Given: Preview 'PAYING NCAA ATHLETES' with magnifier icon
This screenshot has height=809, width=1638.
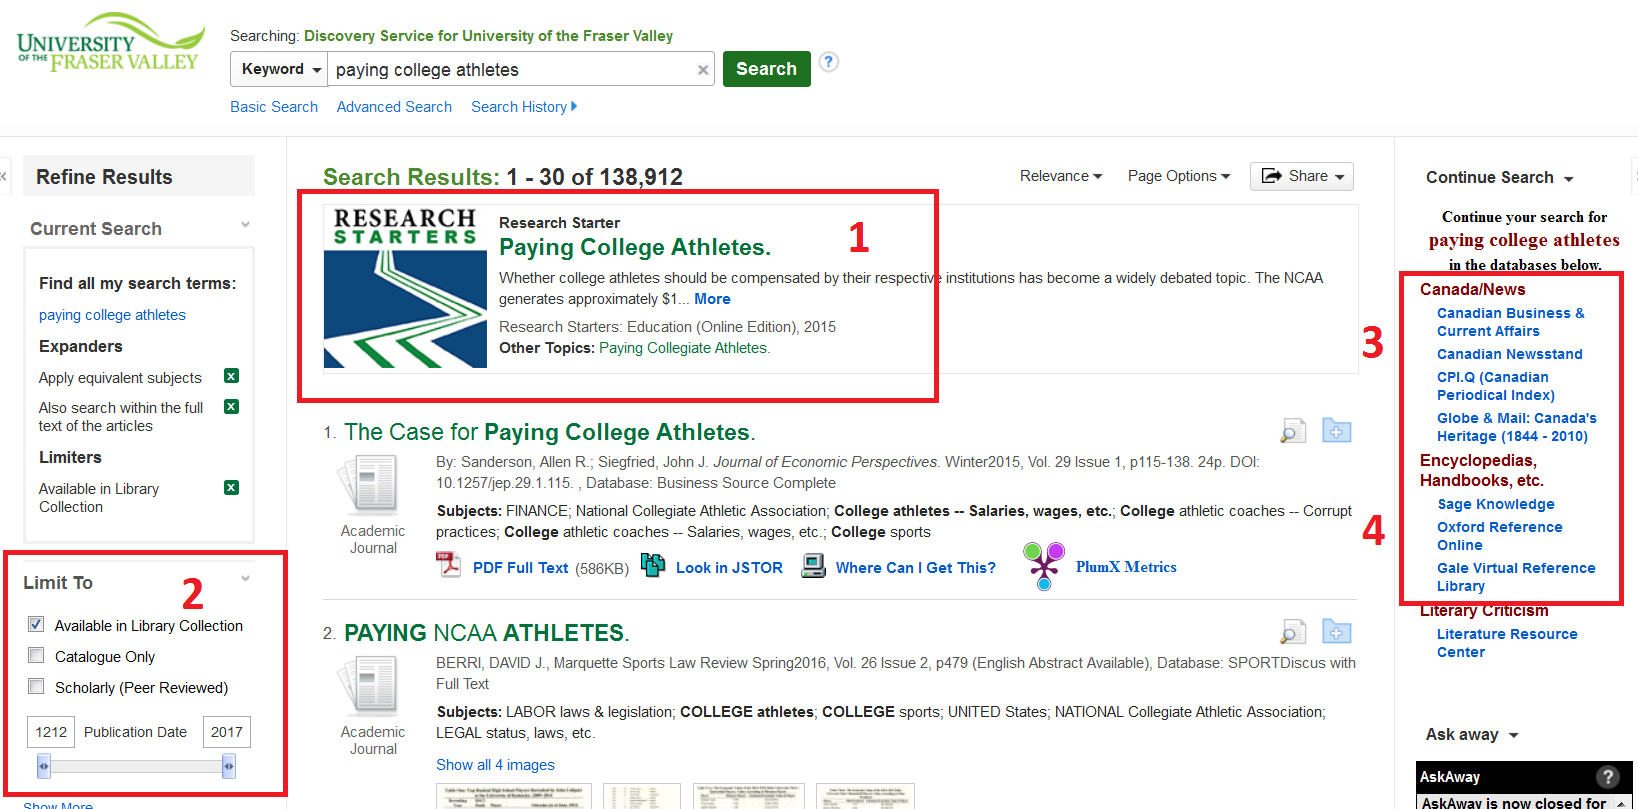Looking at the screenshot, I should coord(1293,632).
